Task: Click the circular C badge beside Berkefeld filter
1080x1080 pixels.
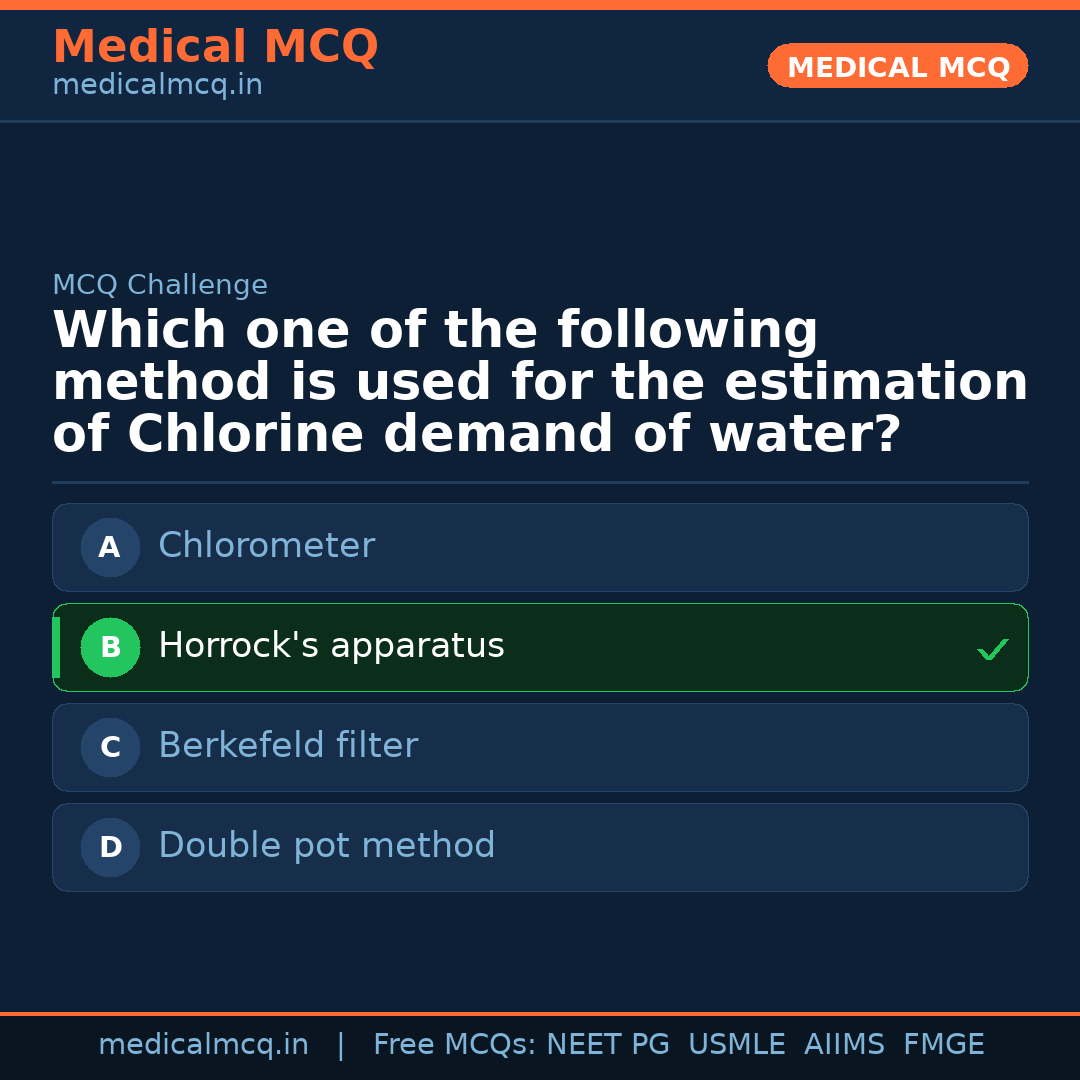Action: coord(110,747)
